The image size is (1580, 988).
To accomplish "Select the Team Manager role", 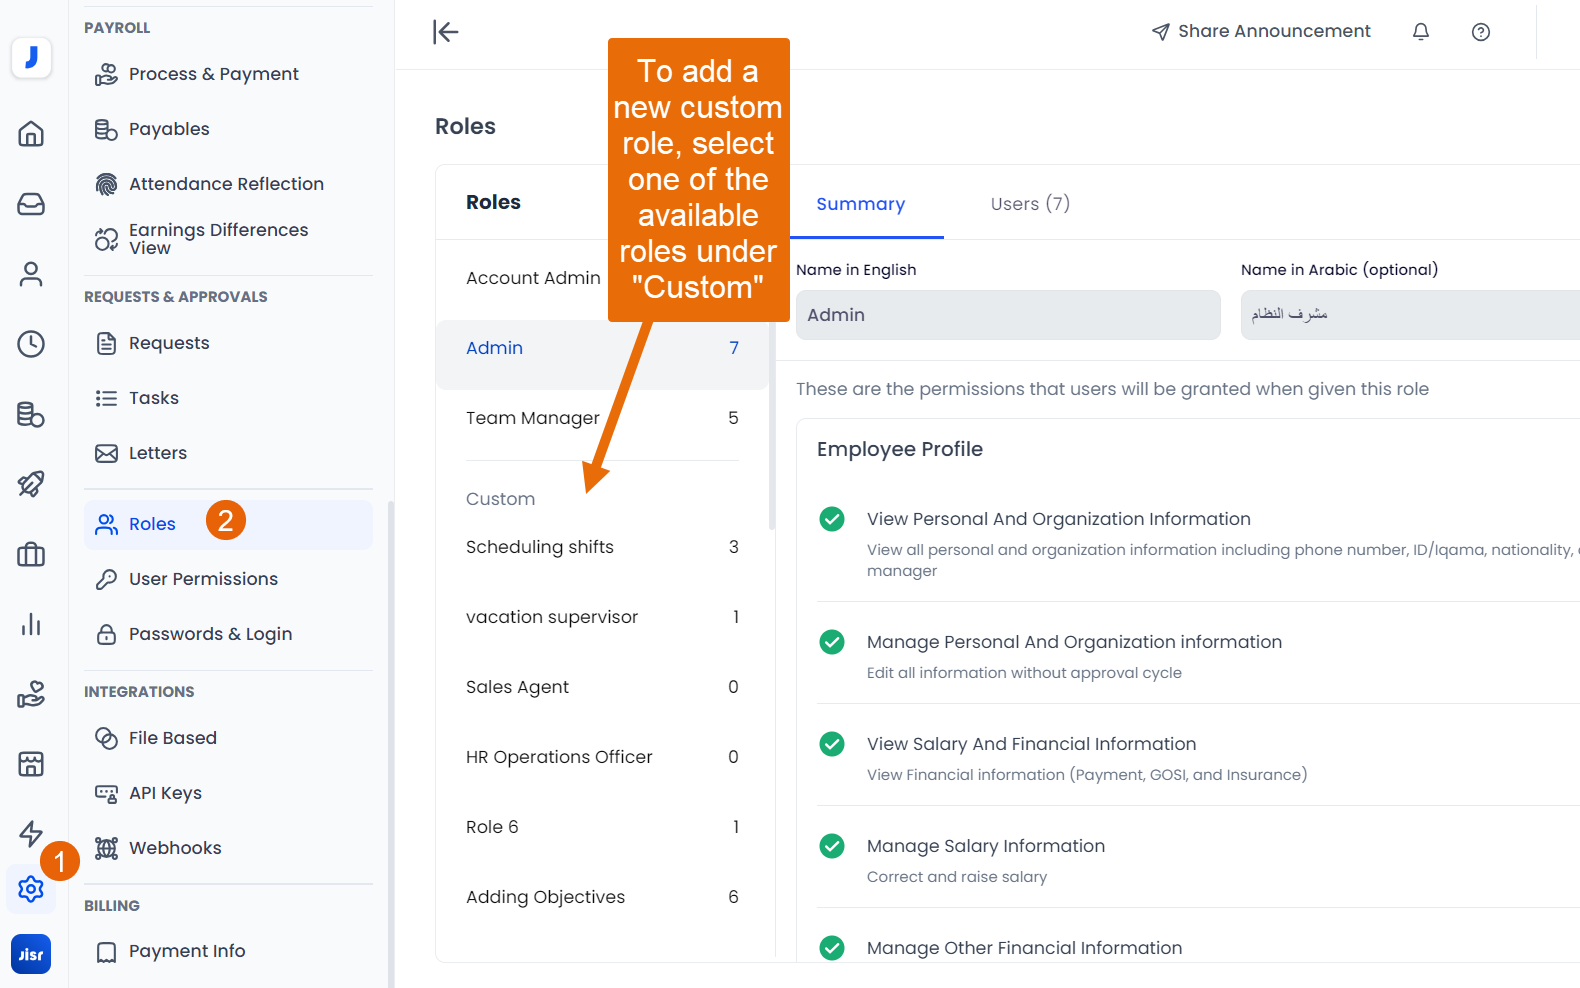I will [x=533, y=418].
